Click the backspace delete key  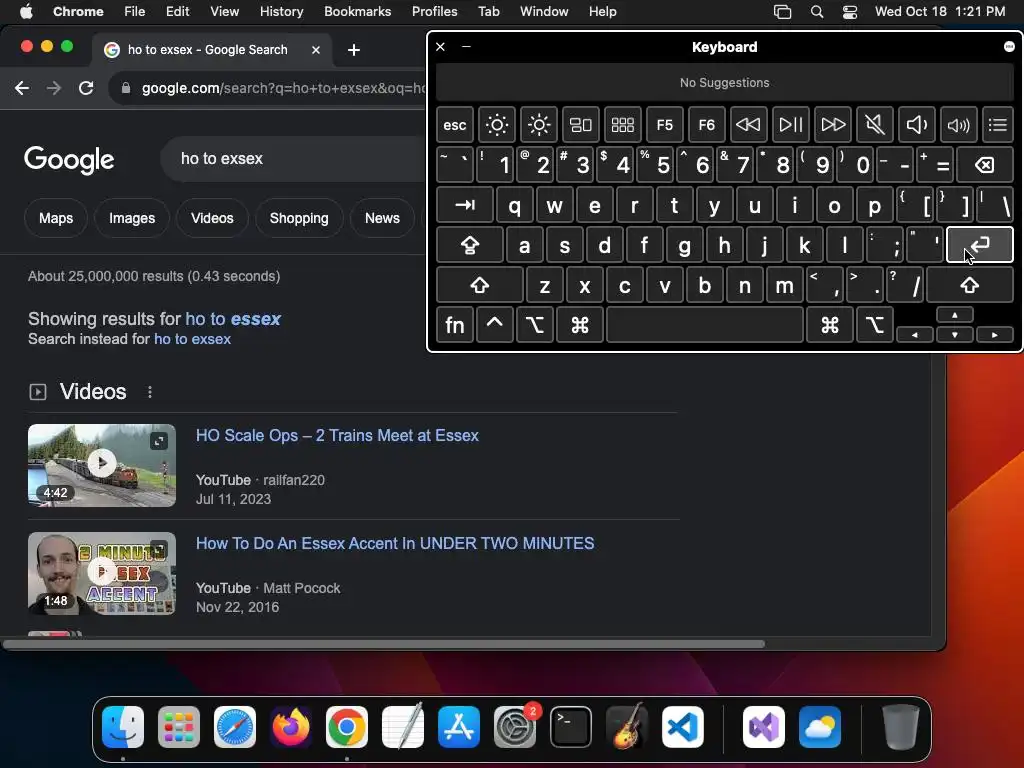pyautogui.click(x=985, y=165)
